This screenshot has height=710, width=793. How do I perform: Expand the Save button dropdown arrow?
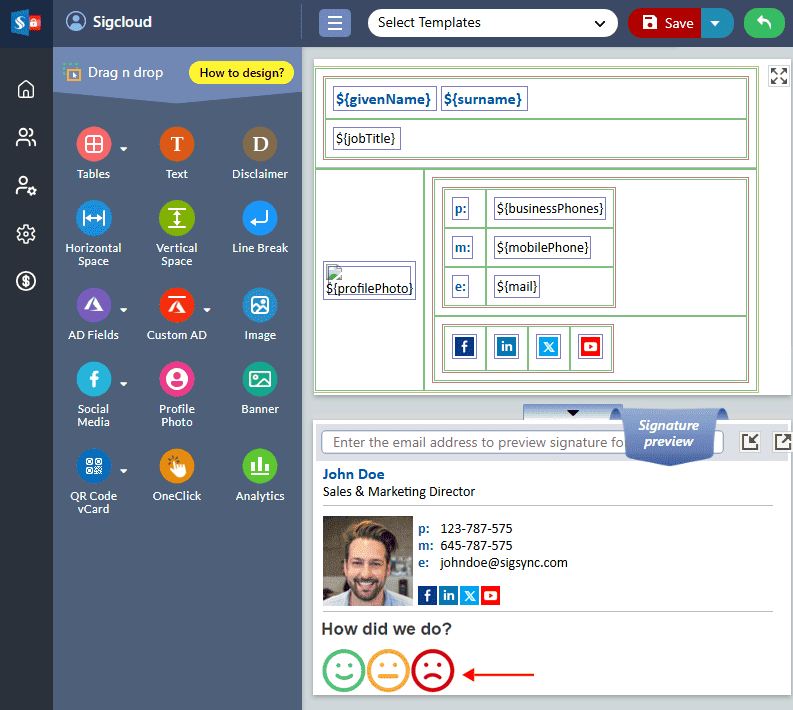tap(716, 23)
